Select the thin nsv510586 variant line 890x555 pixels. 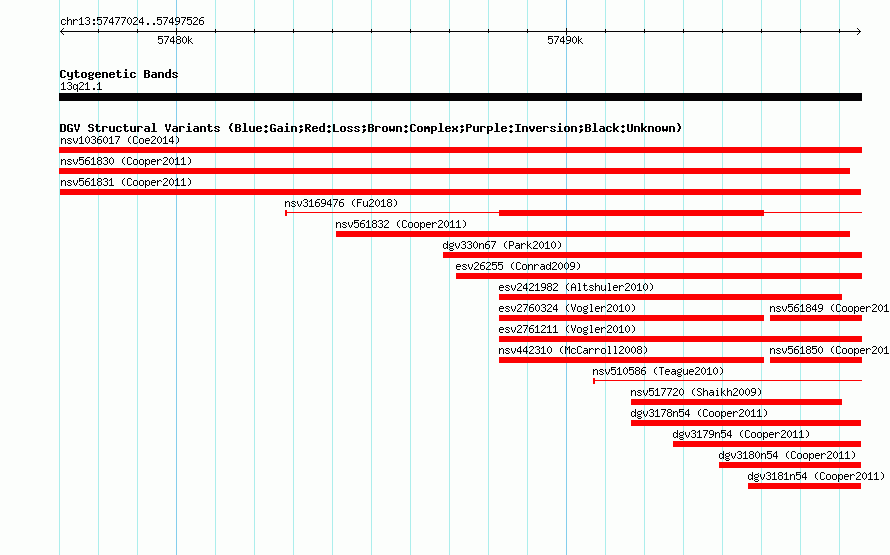click(728, 381)
